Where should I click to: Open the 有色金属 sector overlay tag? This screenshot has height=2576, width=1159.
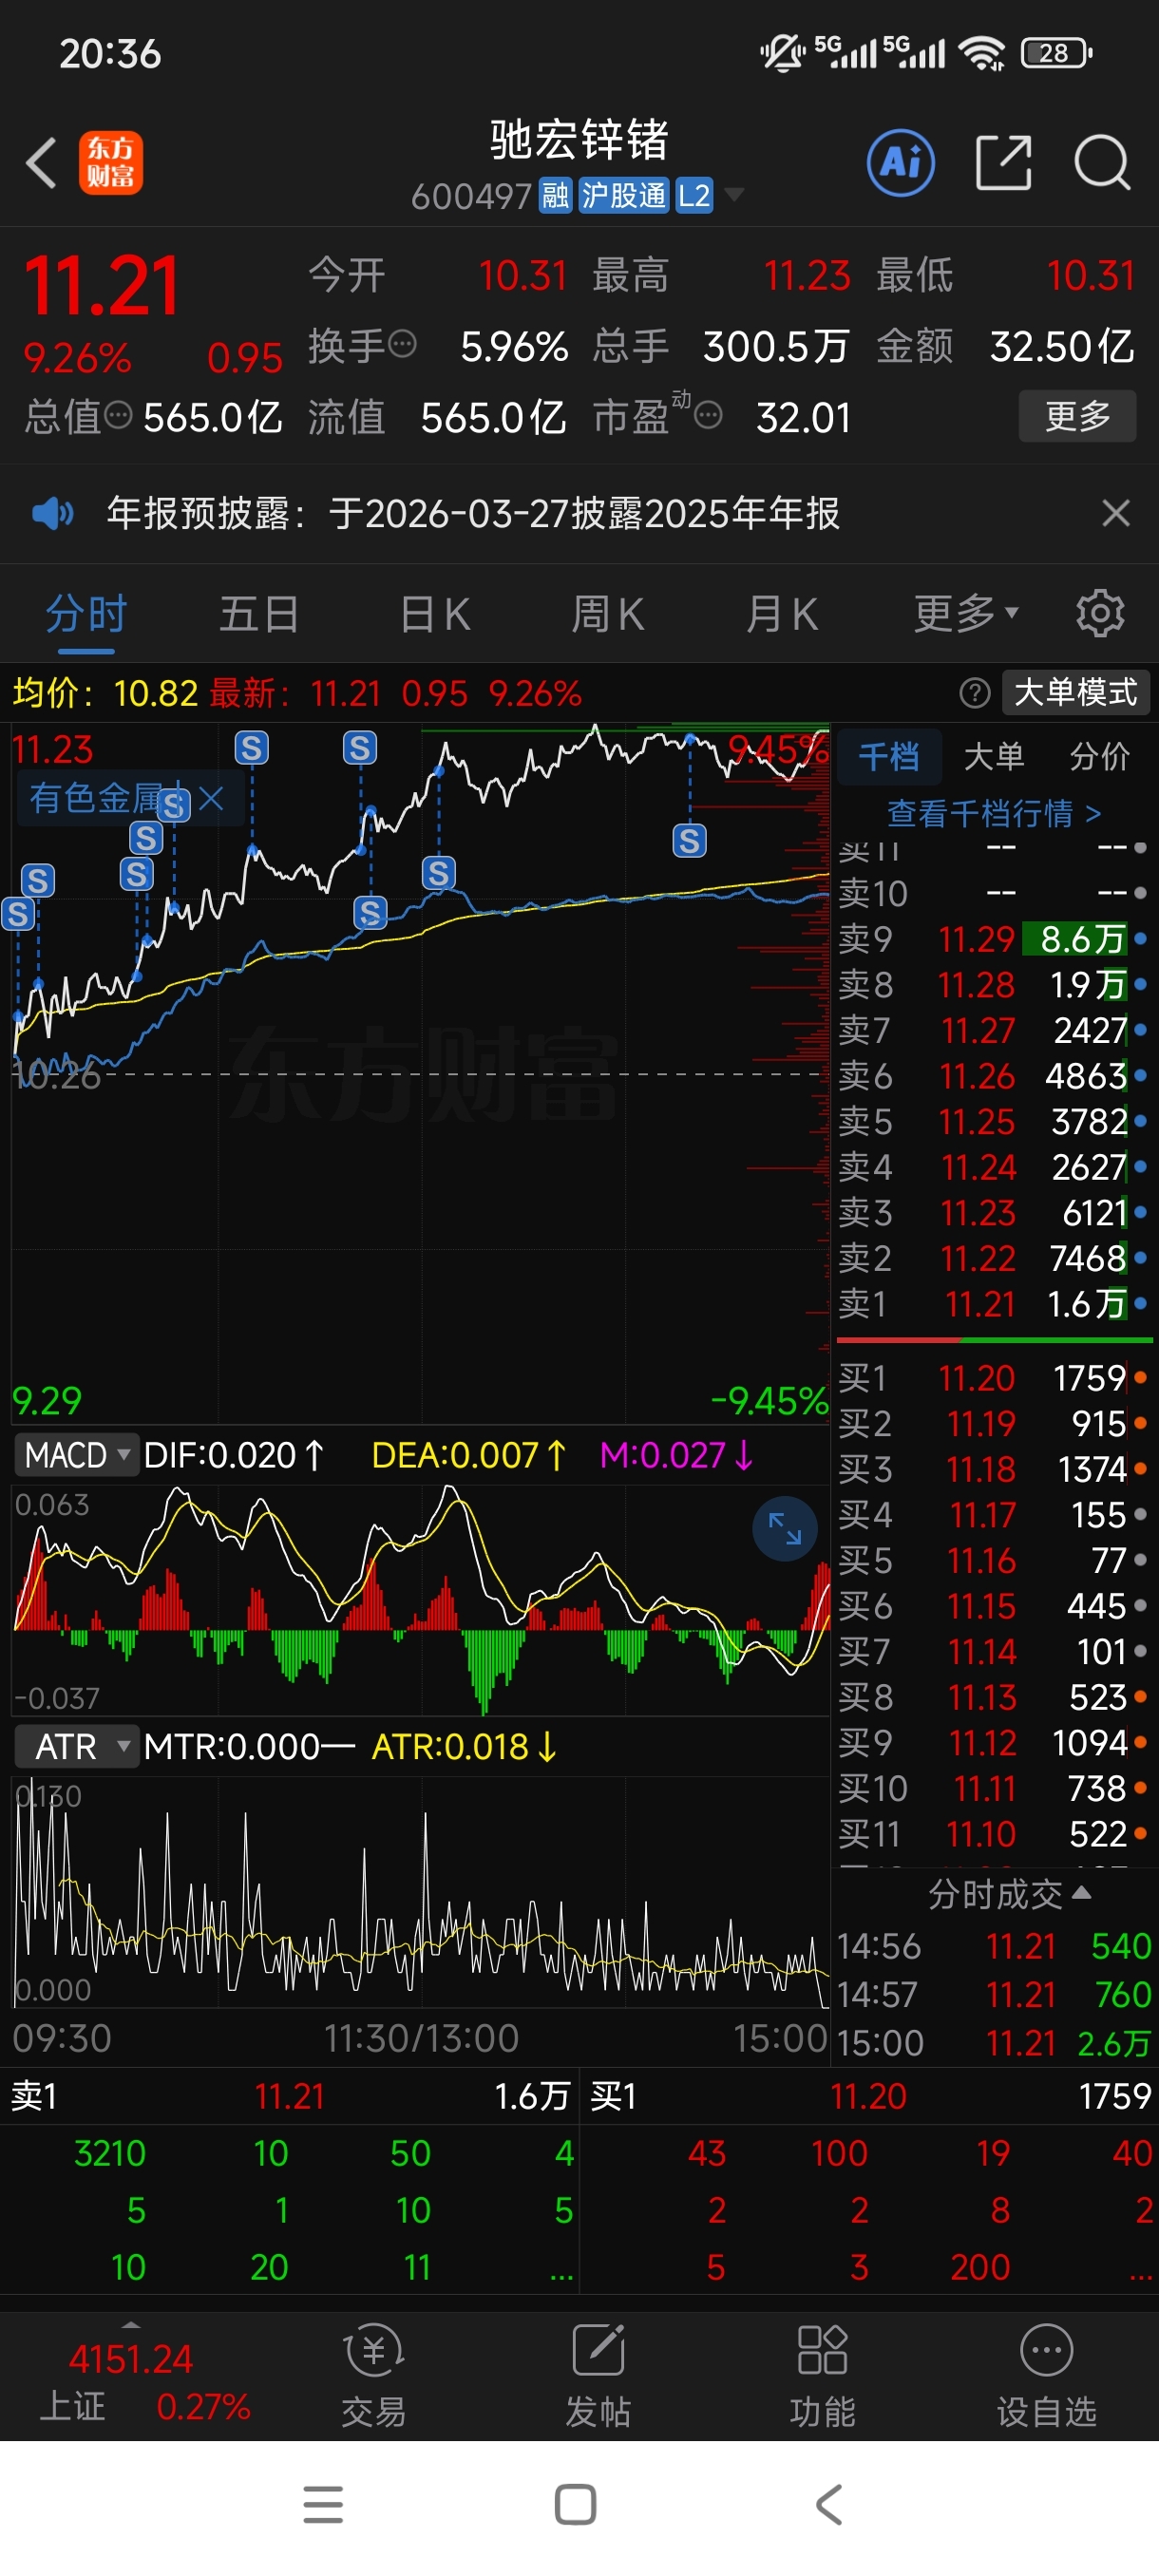[96, 798]
